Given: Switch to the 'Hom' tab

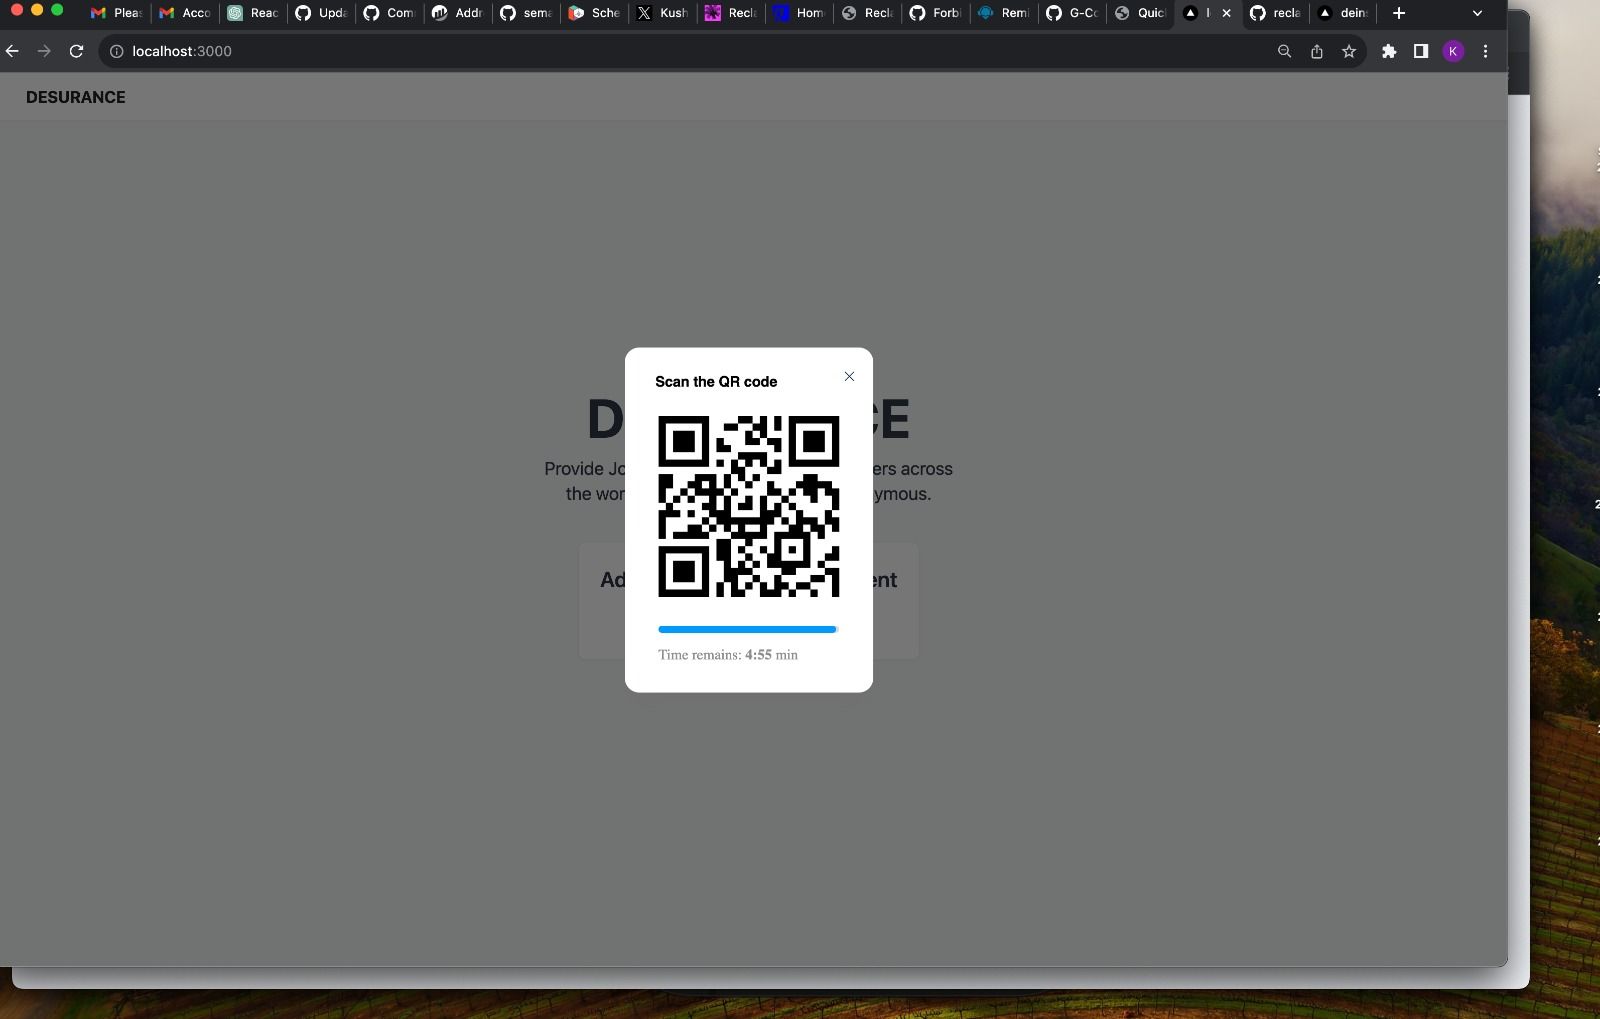Looking at the screenshot, I should click(799, 13).
